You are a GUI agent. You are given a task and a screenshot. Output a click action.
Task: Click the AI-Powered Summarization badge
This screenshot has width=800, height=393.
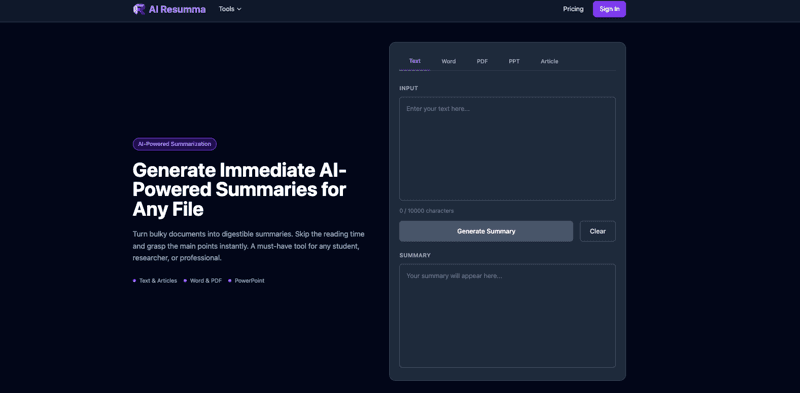click(x=174, y=144)
